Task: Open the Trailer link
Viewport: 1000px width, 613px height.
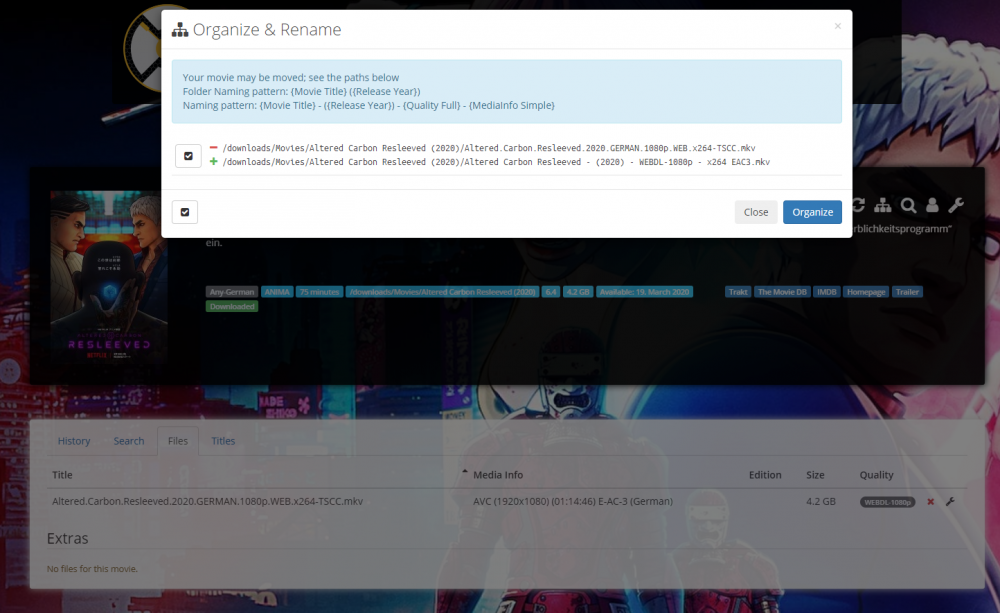Action: click(907, 292)
